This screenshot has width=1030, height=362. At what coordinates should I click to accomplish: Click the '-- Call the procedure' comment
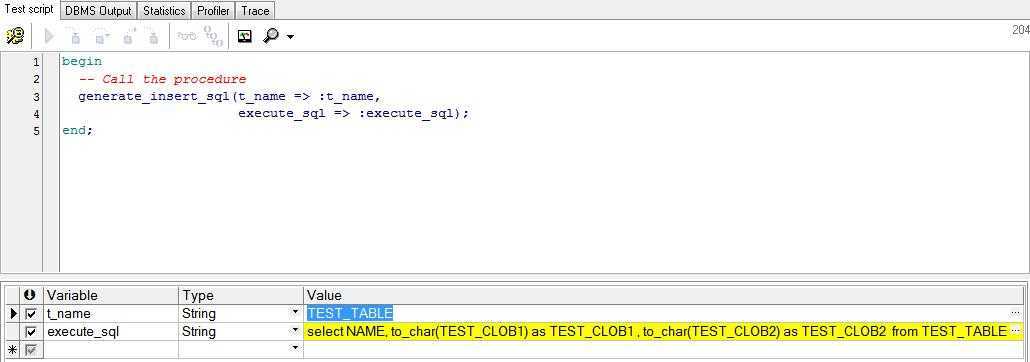click(x=162, y=79)
